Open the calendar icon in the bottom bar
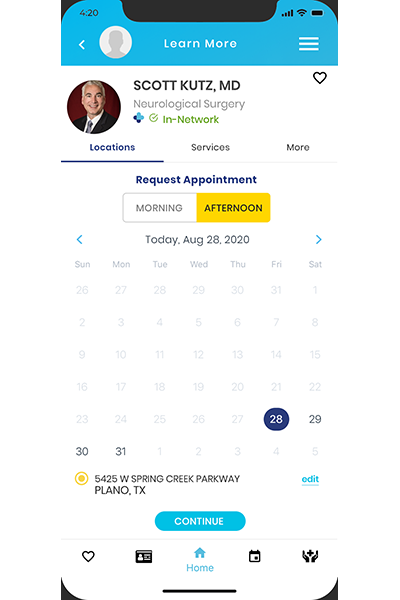This screenshot has width=400, height=600. pyautogui.click(x=255, y=556)
